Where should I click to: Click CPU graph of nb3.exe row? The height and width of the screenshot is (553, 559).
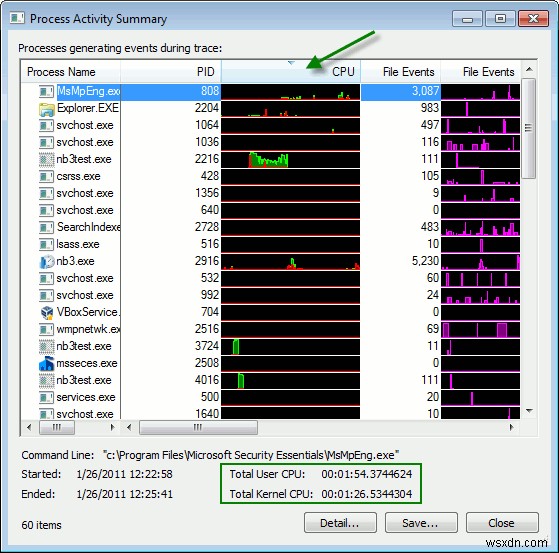click(291, 262)
